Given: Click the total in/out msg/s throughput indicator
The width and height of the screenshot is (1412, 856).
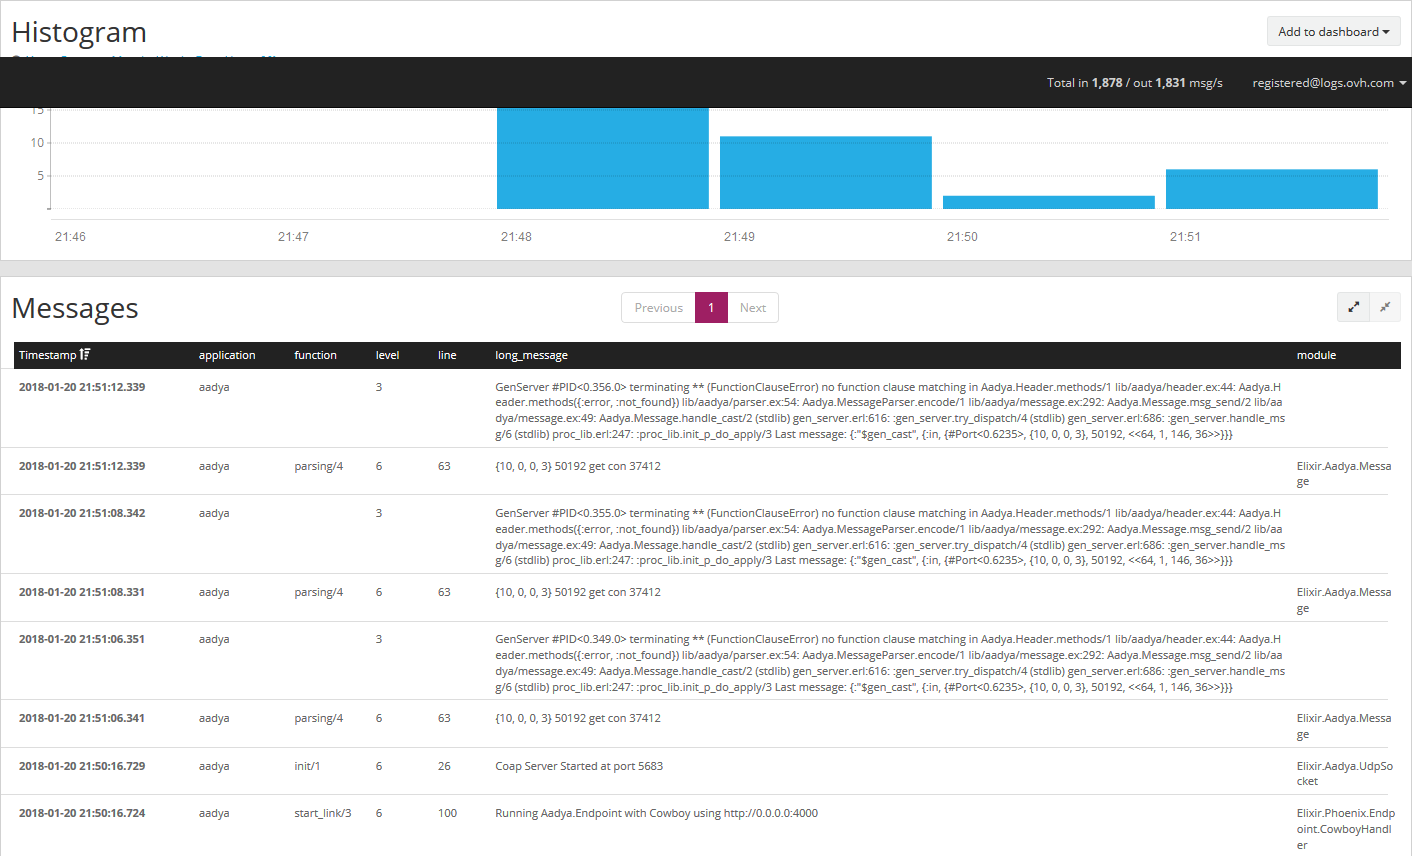Looking at the screenshot, I should click(x=1134, y=83).
